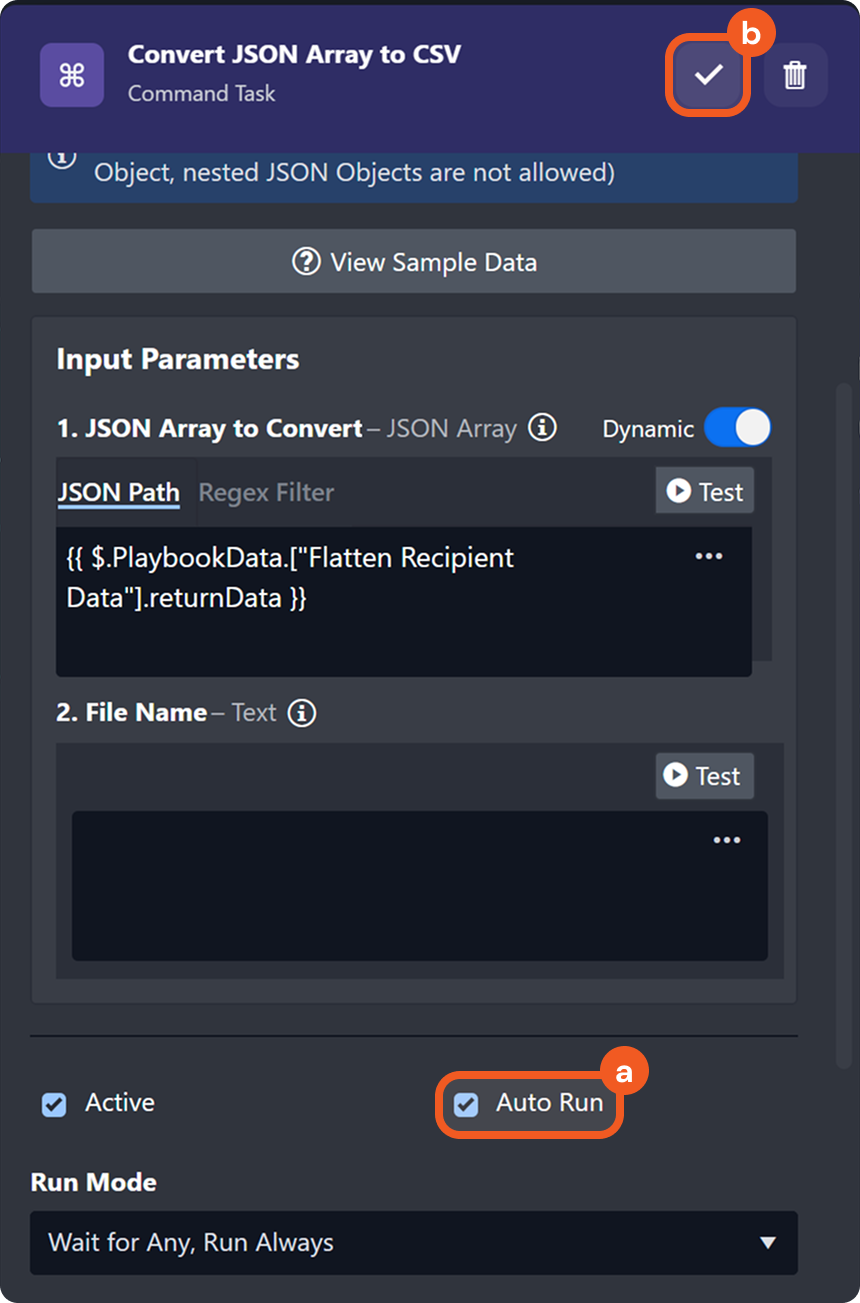
Task: Open the Run Mode dropdown
Action: pos(413,1243)
